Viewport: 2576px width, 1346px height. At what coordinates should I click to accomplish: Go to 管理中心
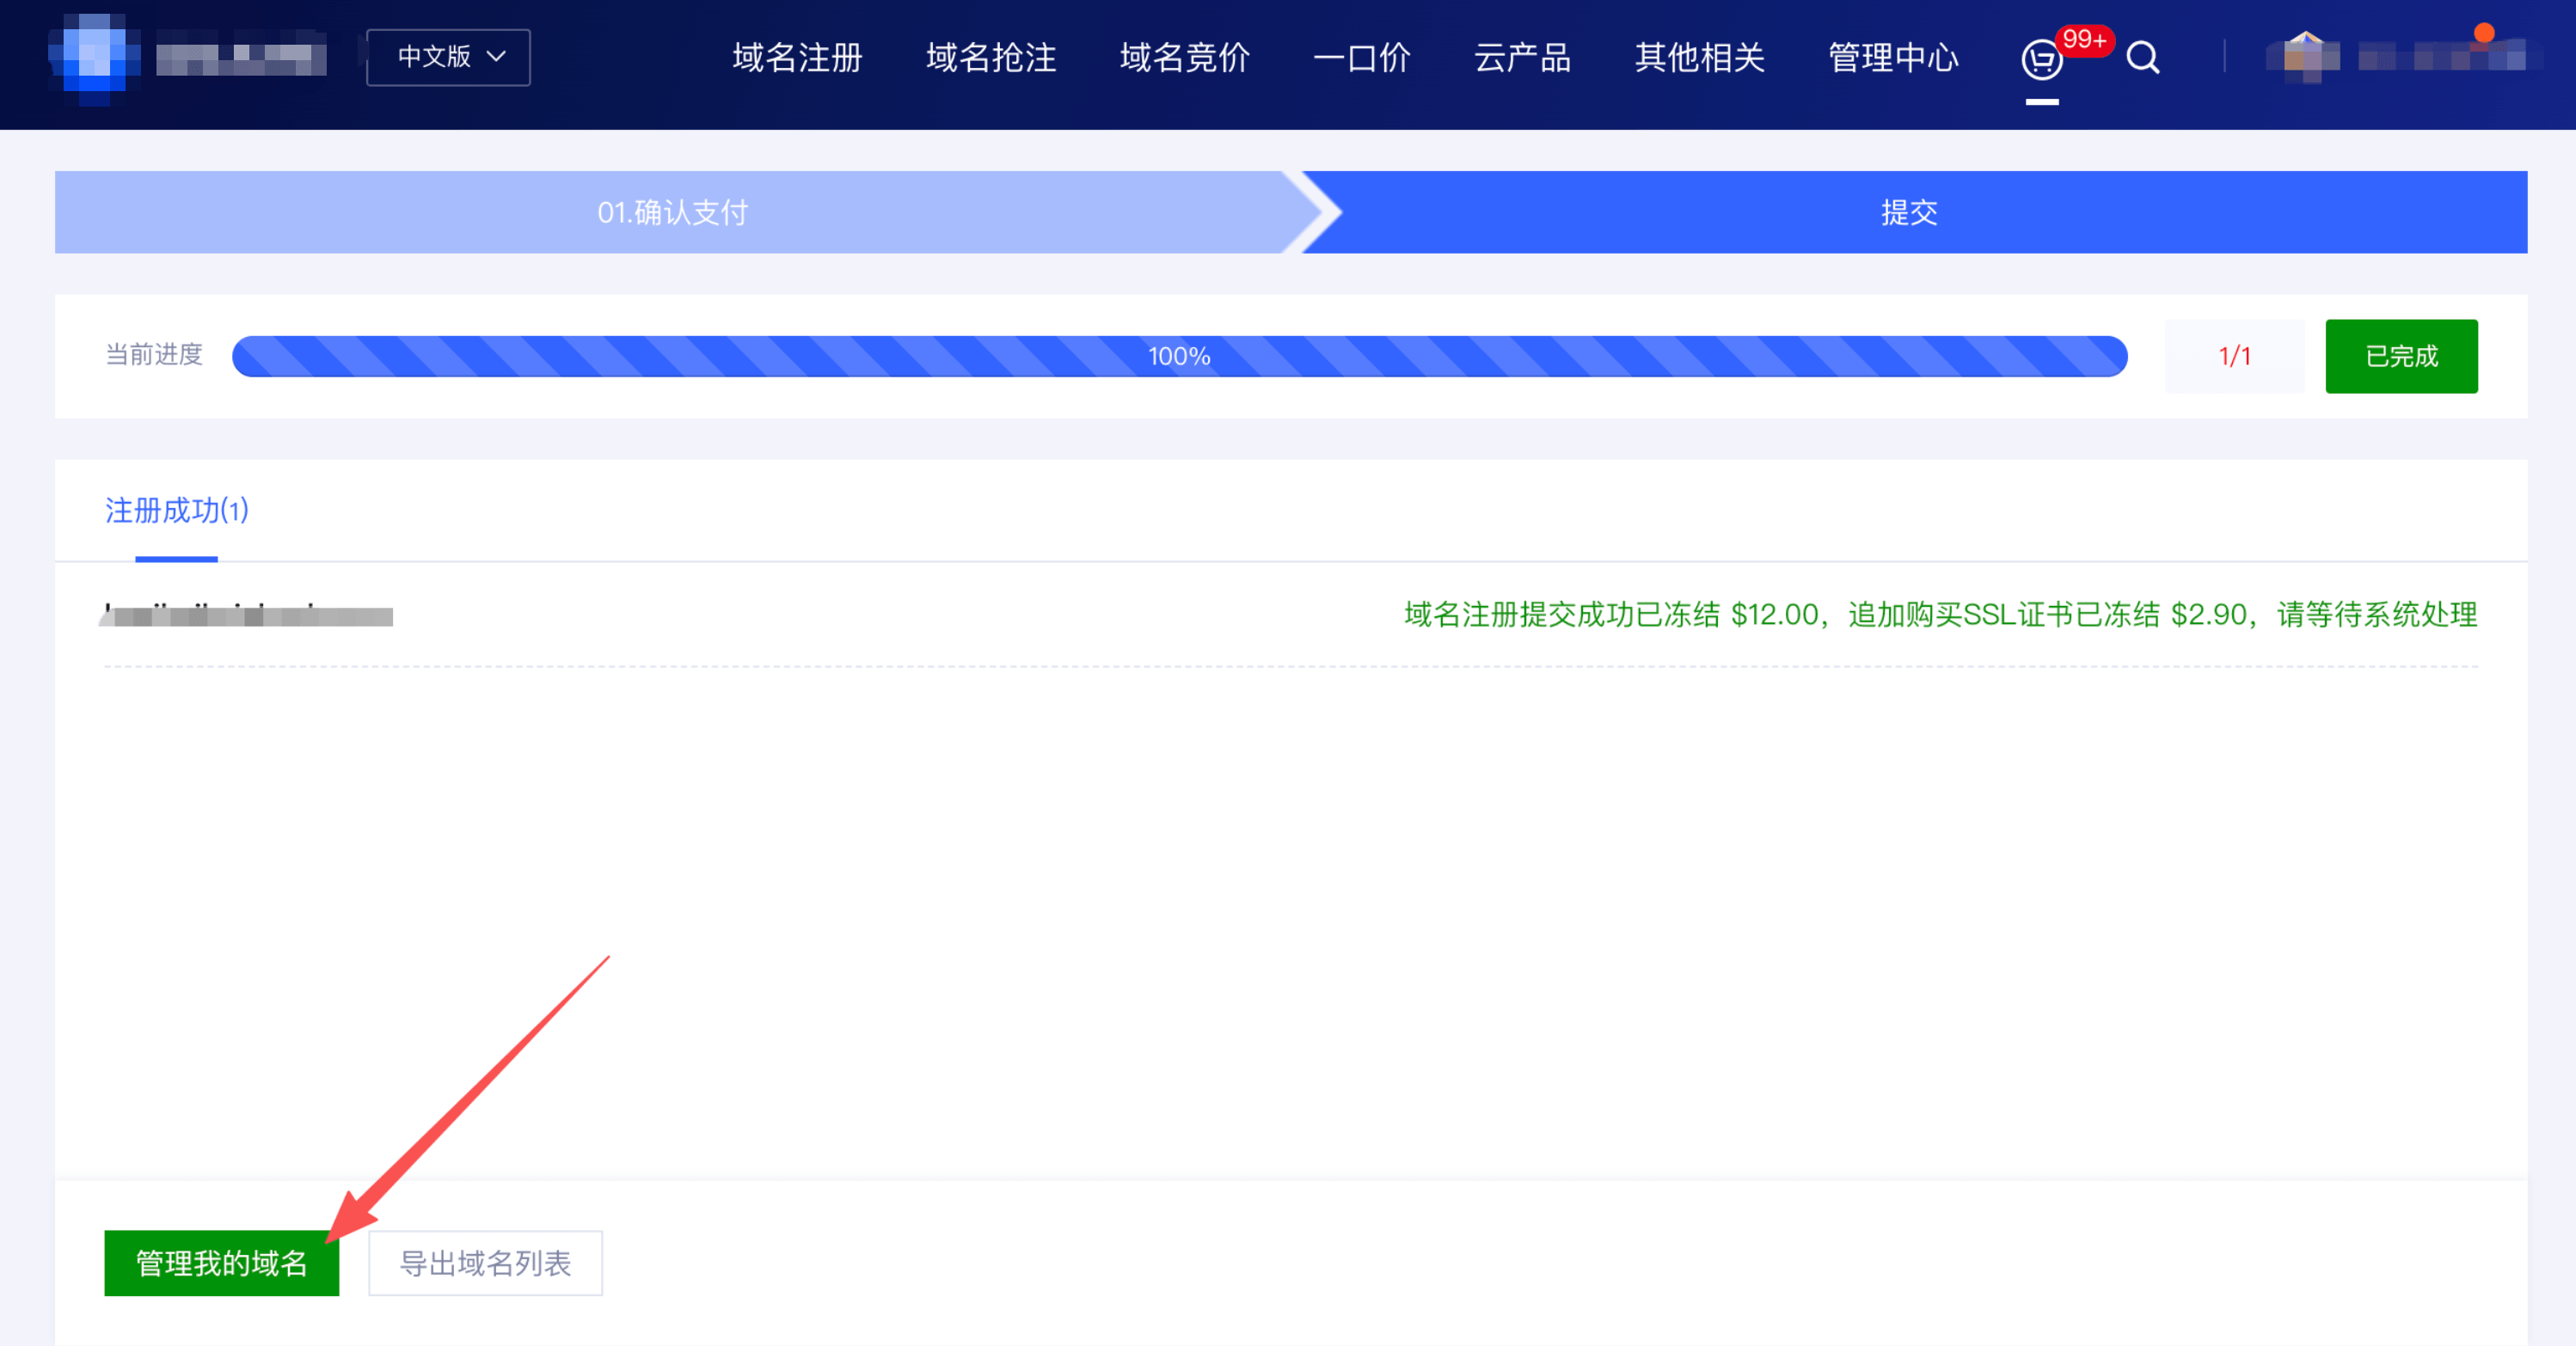pyautogui.click(x=1892, y=58)
